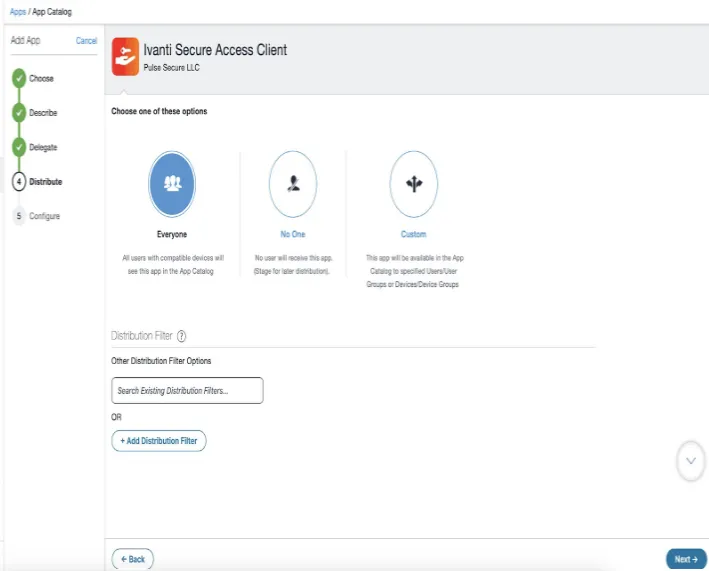The height and width of the screenshot is (571, 709).
Task: Click the Everyone option description text
Action: (172, 264)
